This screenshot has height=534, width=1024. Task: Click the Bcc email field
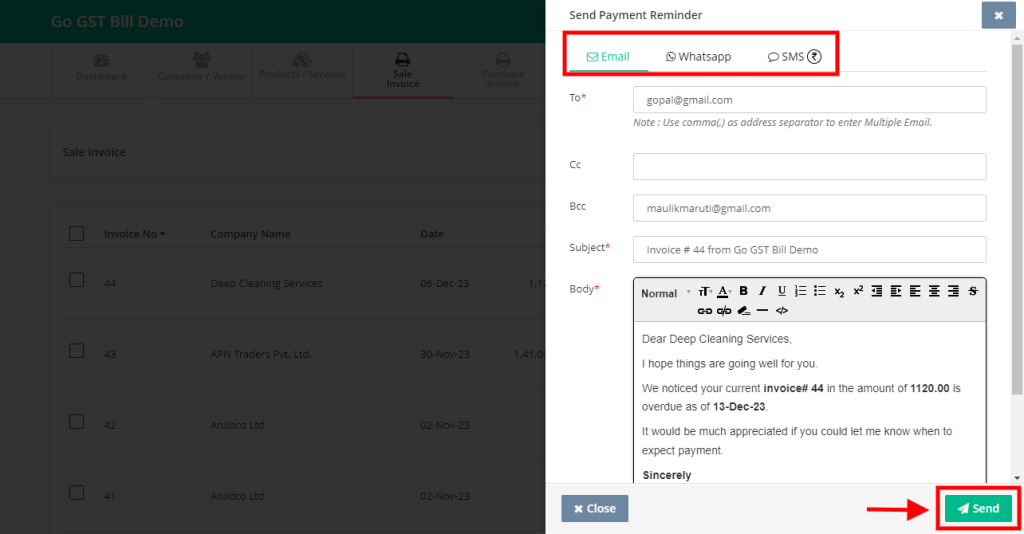[809, 208]
